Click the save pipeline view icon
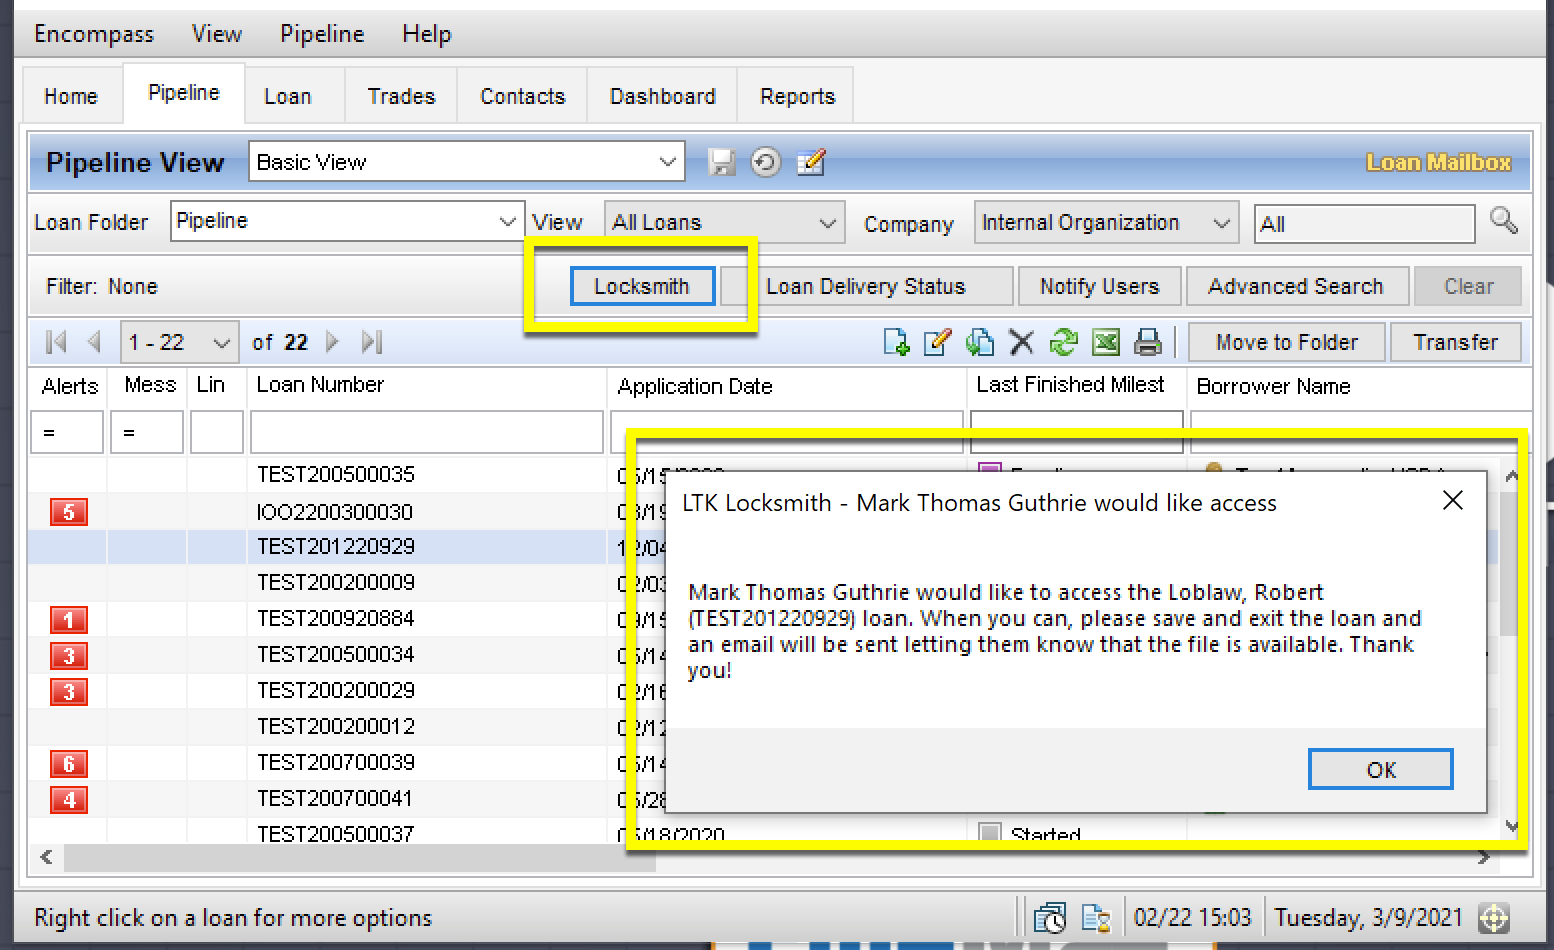Viewport: 1554px width, 950px height. [721, 162]
